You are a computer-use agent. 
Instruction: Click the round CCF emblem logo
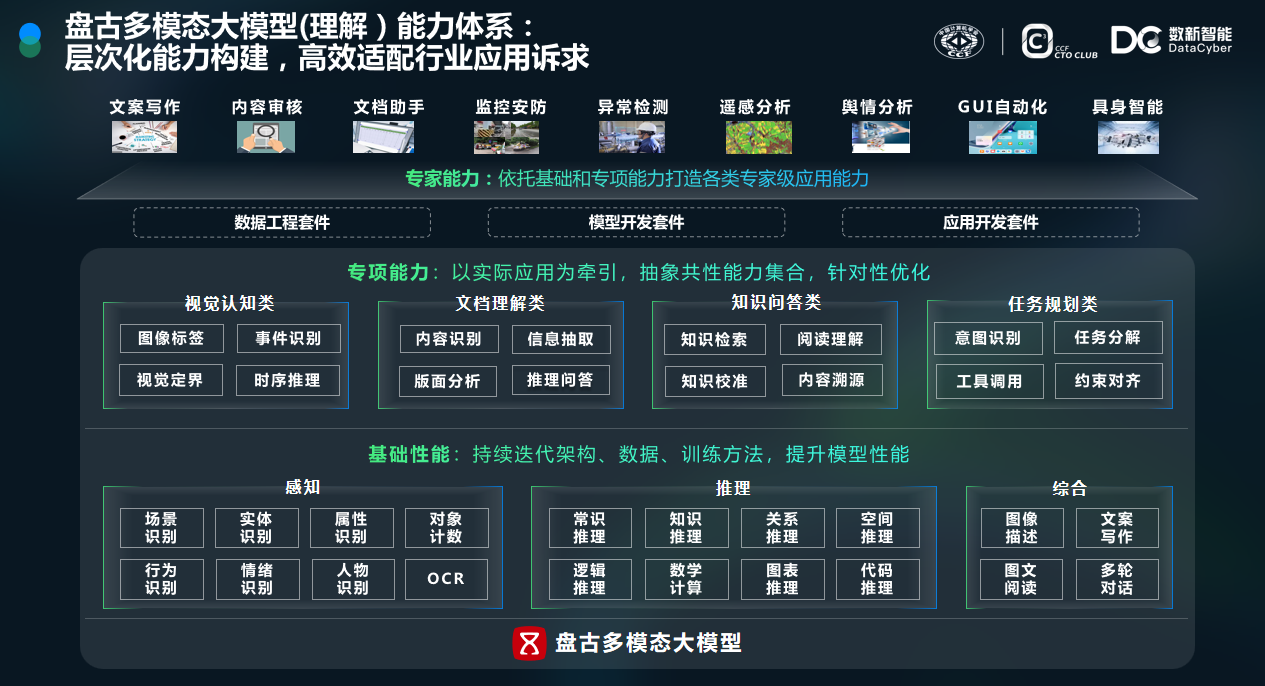click(x=959, y=41)
